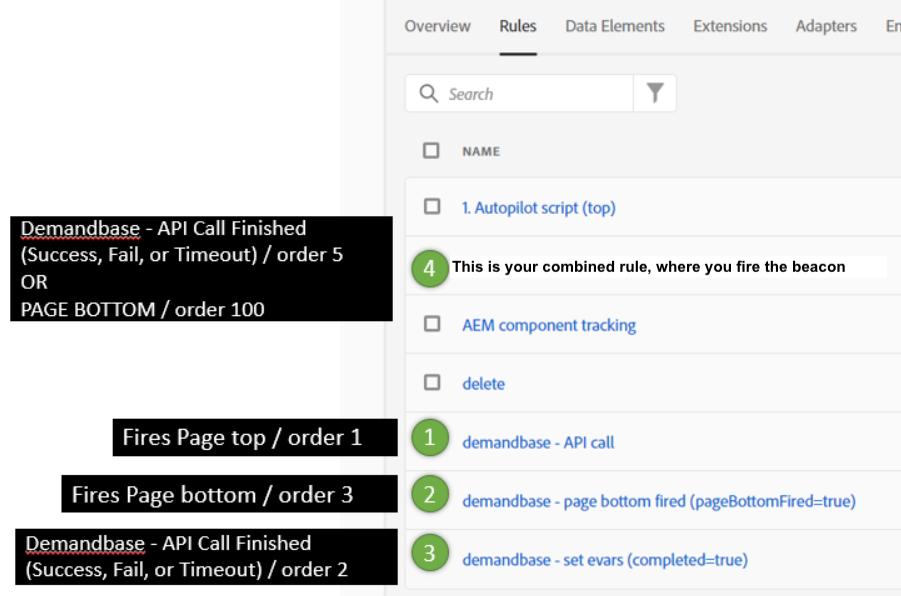Check the box for 1. Autopilot script (top)

pos(432,206)
